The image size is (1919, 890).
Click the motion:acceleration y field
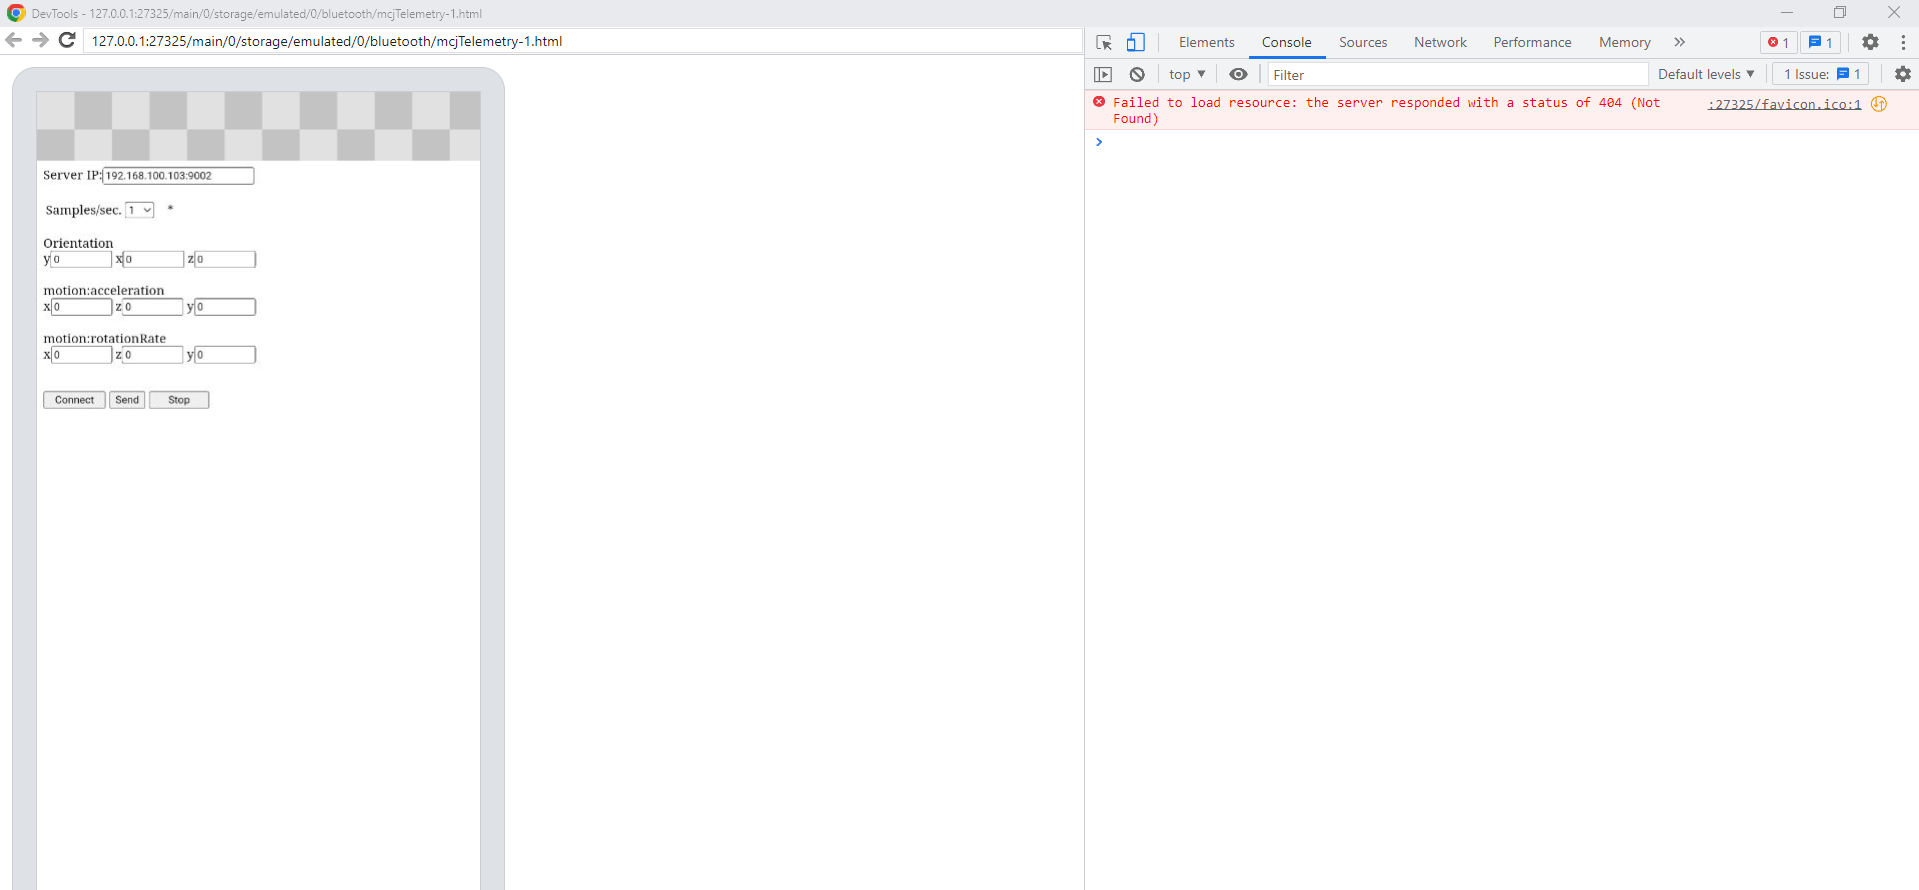[x=225, y=307]
